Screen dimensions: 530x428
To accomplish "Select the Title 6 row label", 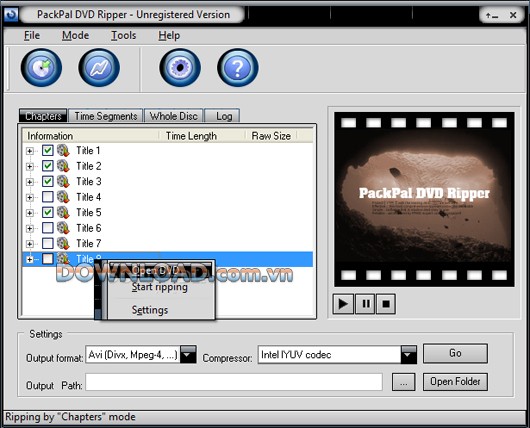I will coord(89,228).
